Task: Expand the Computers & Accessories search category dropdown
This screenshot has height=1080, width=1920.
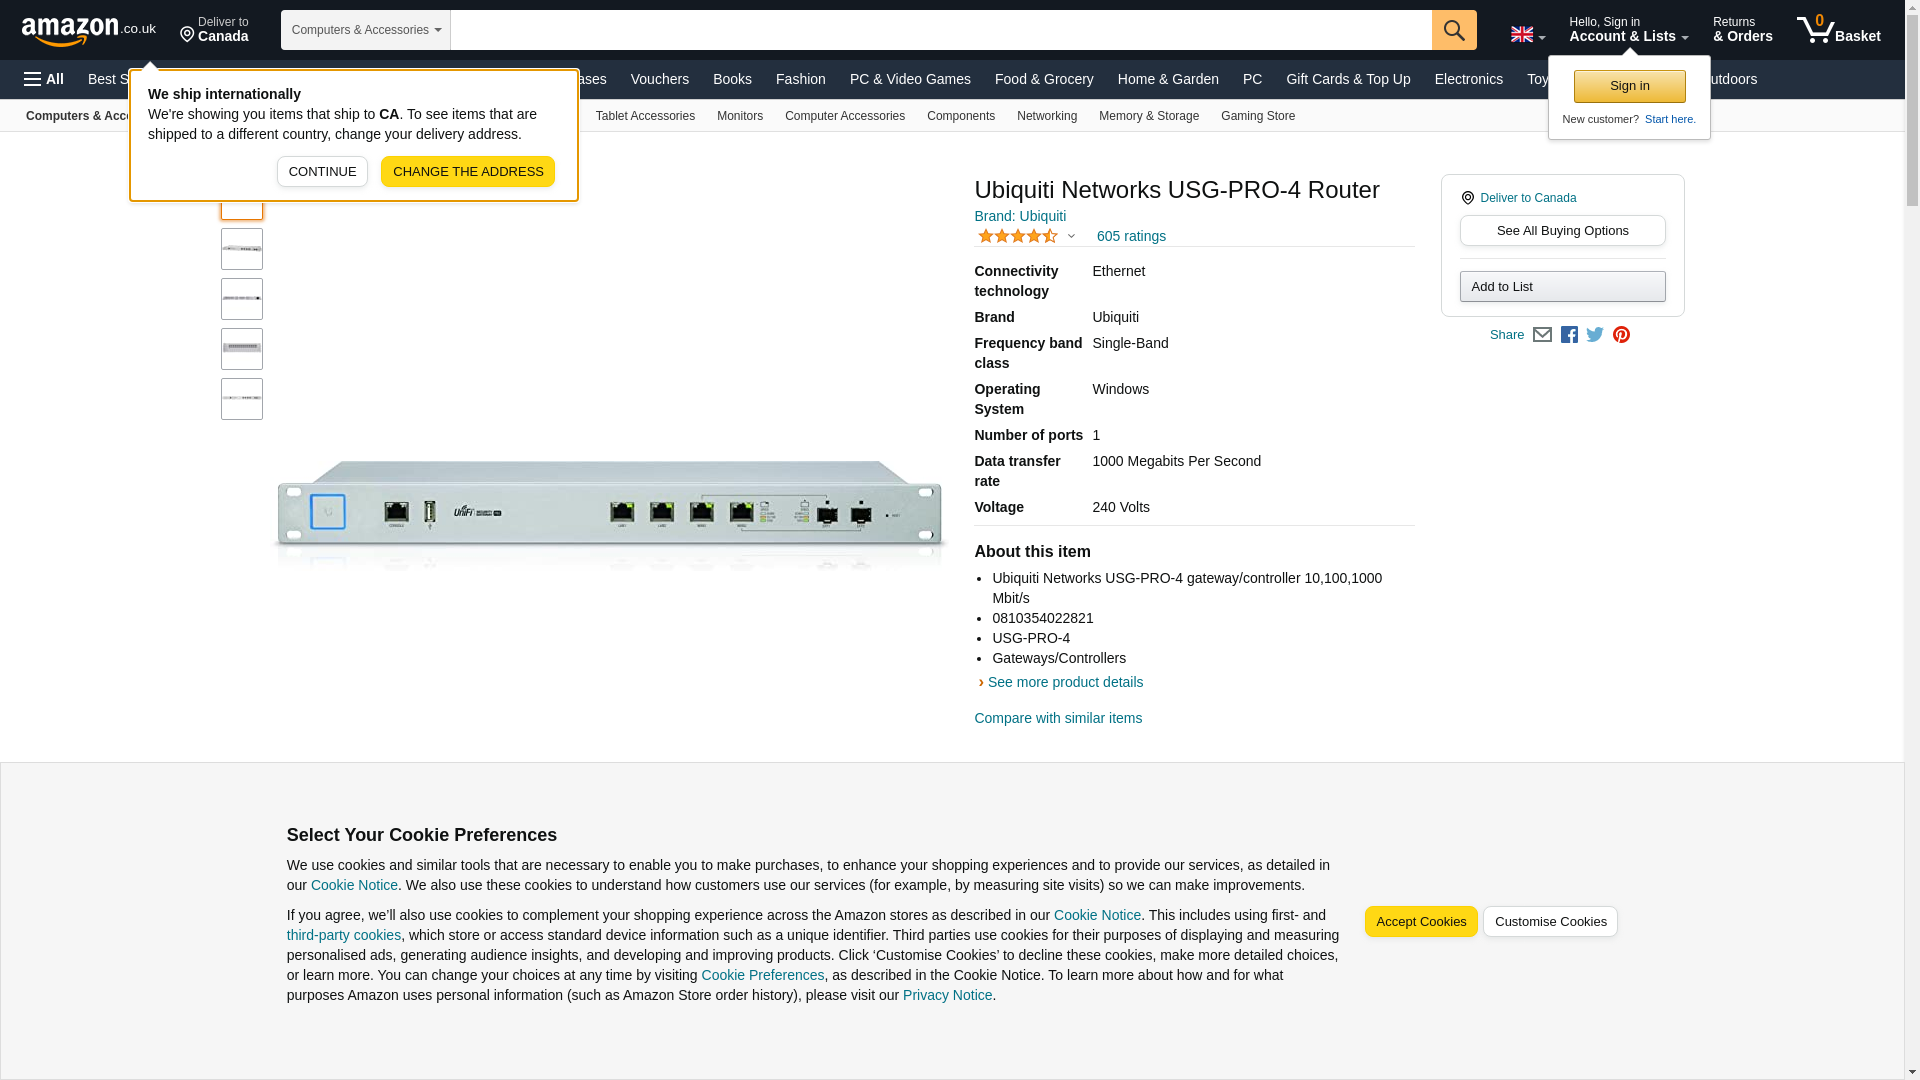Action: click(366, 30)
